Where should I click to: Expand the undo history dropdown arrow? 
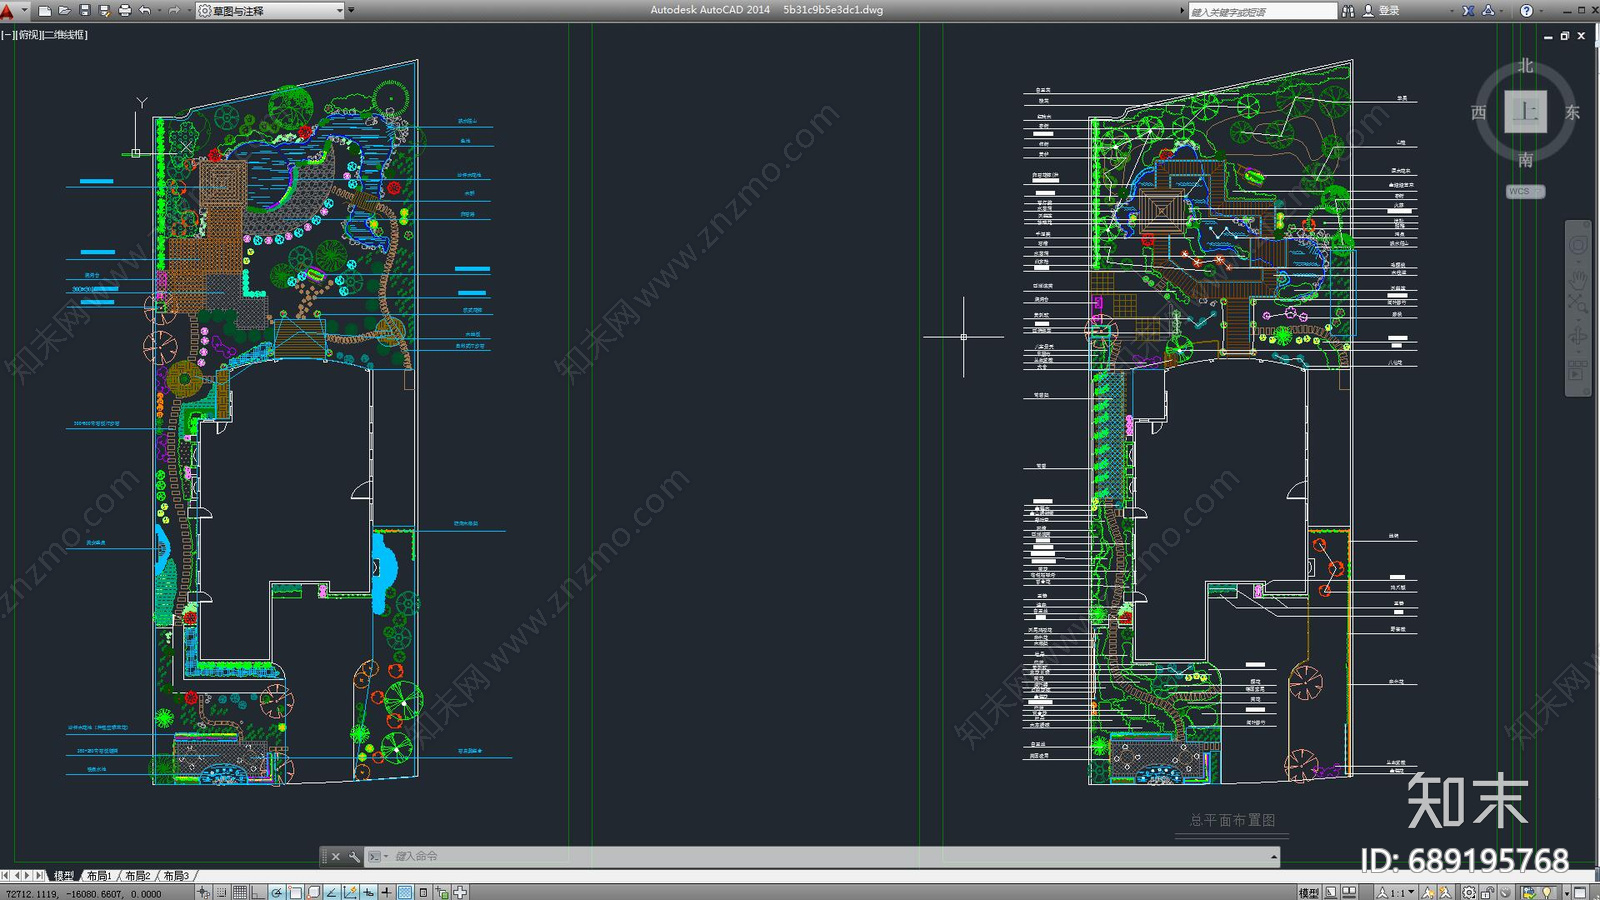(158, 10)
